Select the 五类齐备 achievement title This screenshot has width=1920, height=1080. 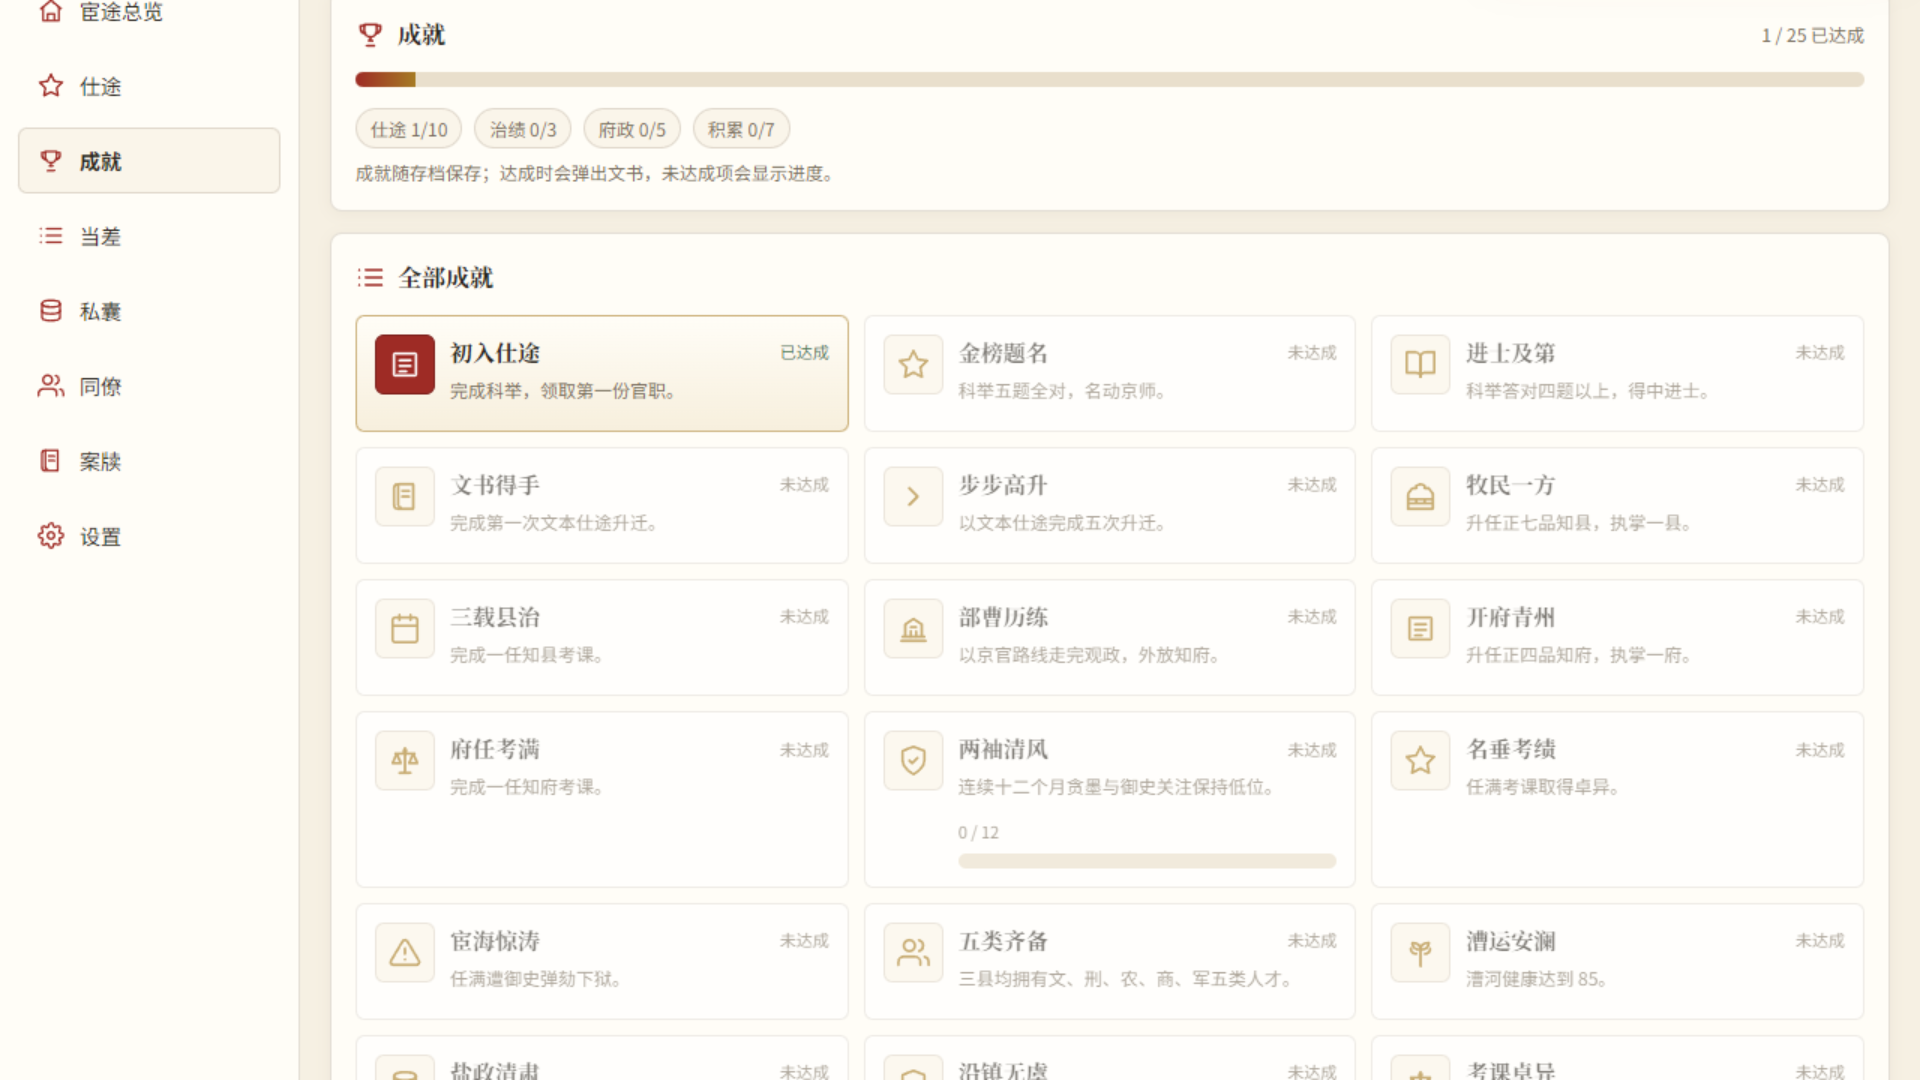pos(1003,941)
